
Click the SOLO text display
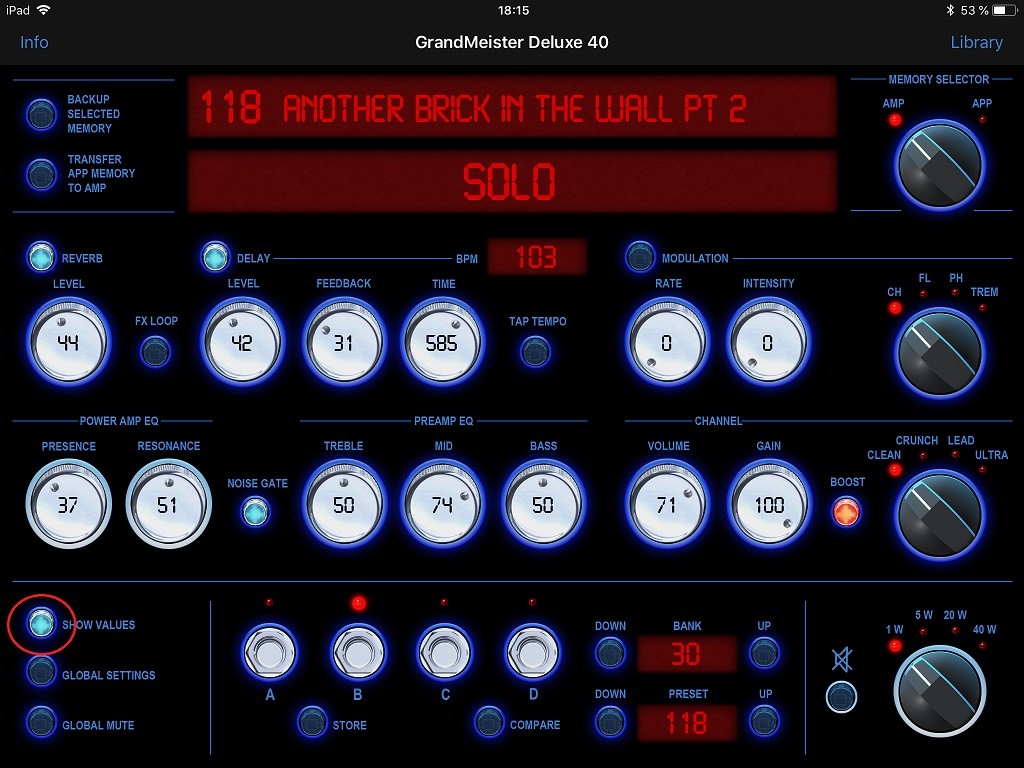[x=512, y=181]
